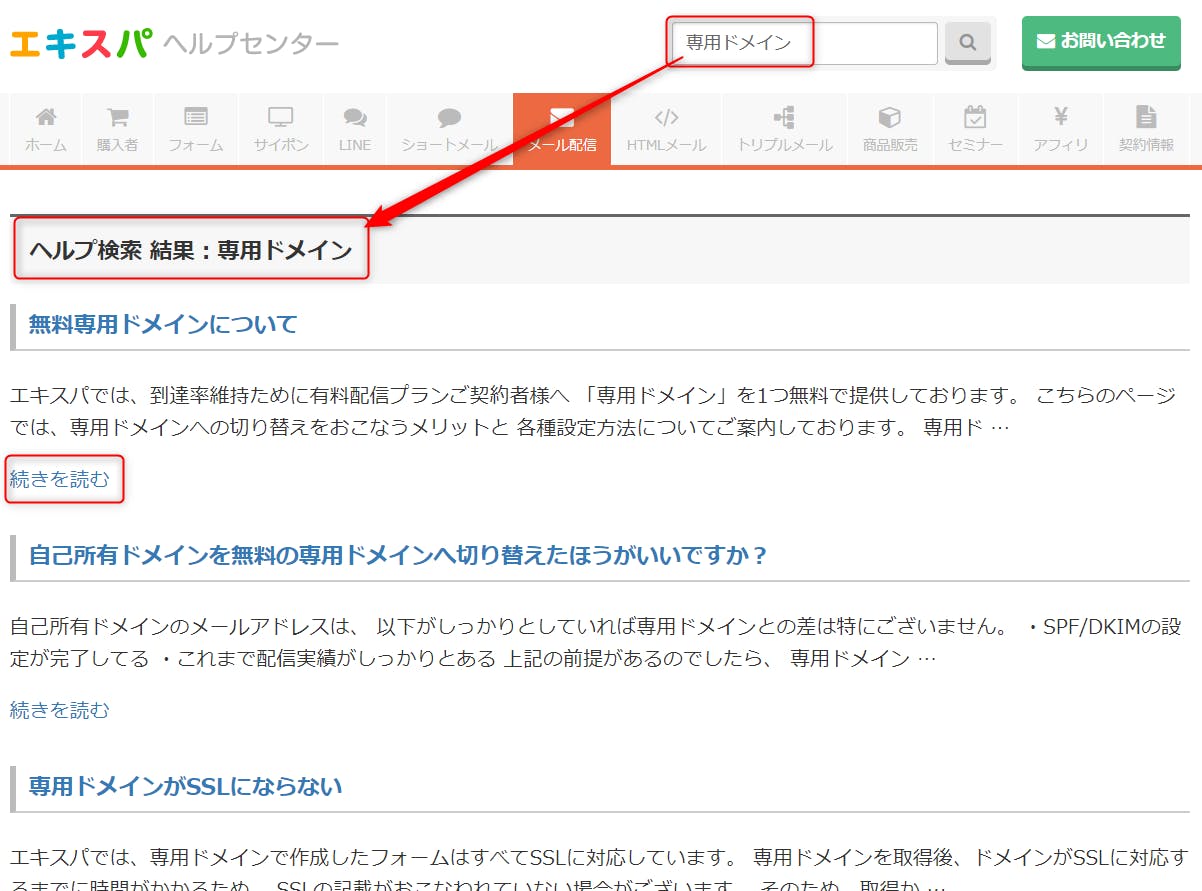The height and width of the screenshot is (891, 1202).
Task: Select the サイポン monitor icon tab
Action: [281, 129]
